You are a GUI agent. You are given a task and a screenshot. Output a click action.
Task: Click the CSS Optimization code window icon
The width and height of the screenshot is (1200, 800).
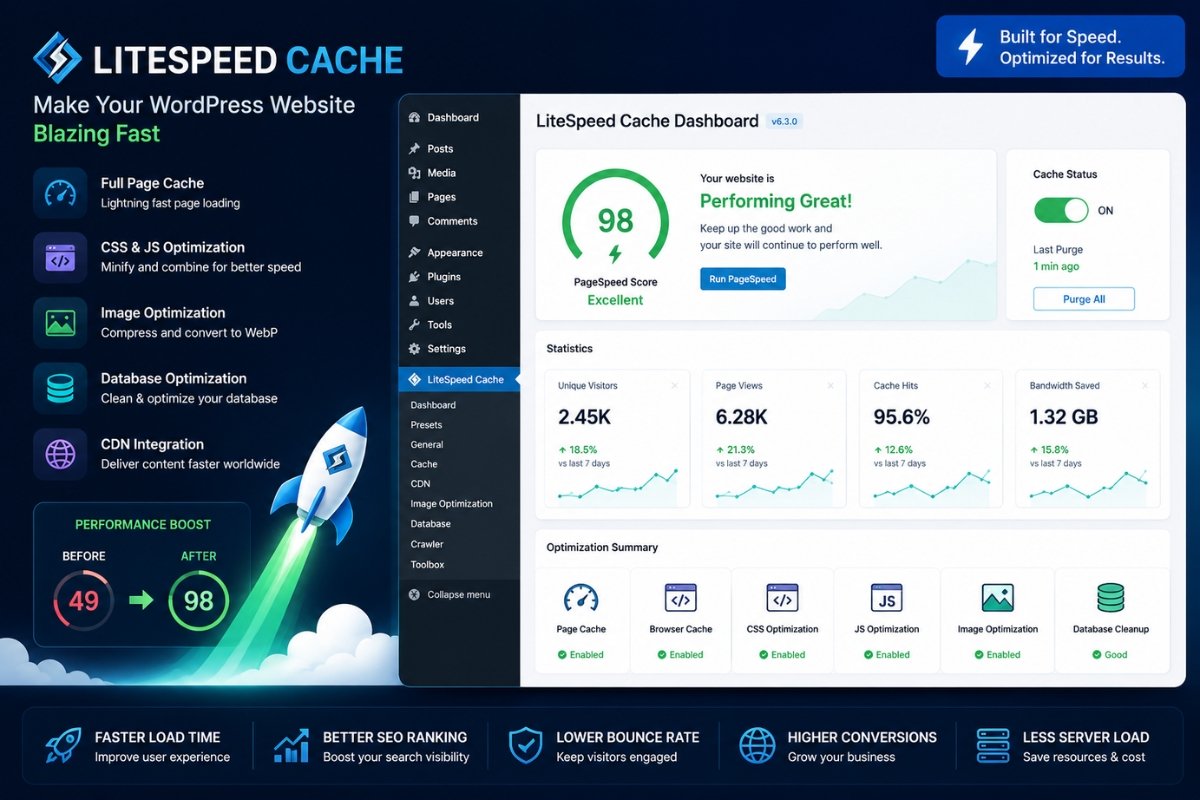click(x=783, y=597)
